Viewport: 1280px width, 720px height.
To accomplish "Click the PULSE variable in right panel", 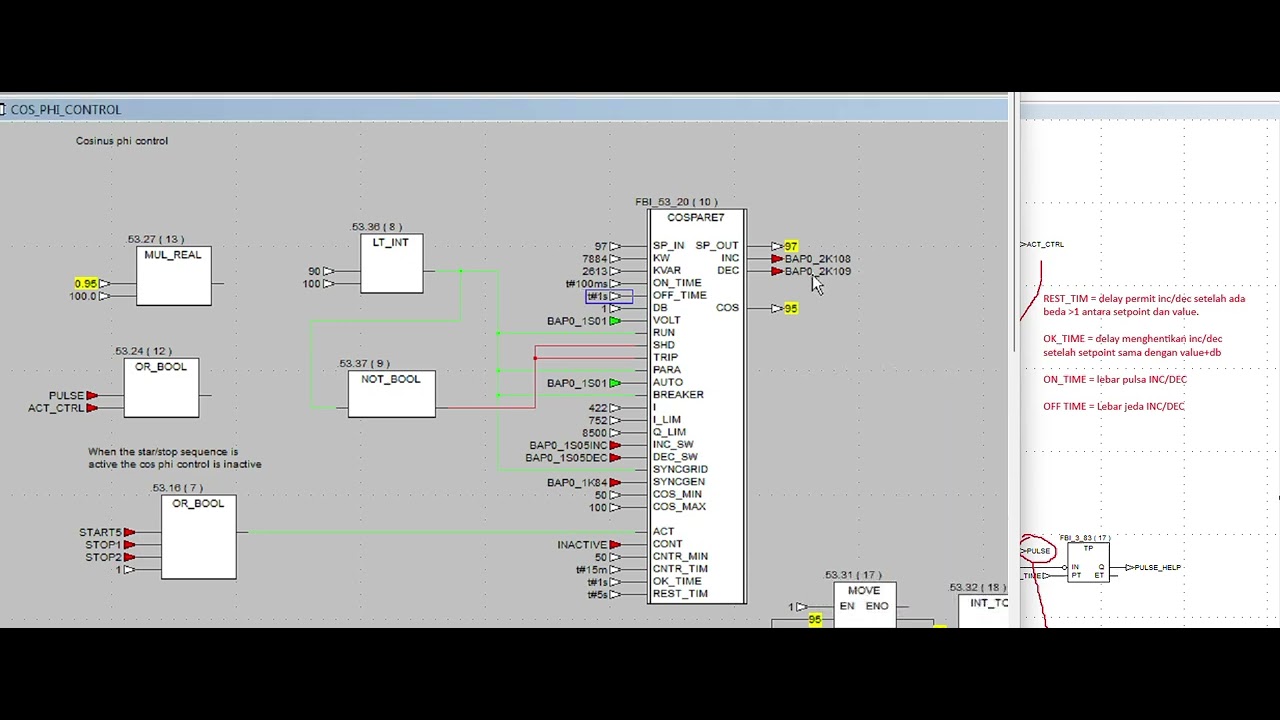I will pyautogui.click(x=1039, y=551).
